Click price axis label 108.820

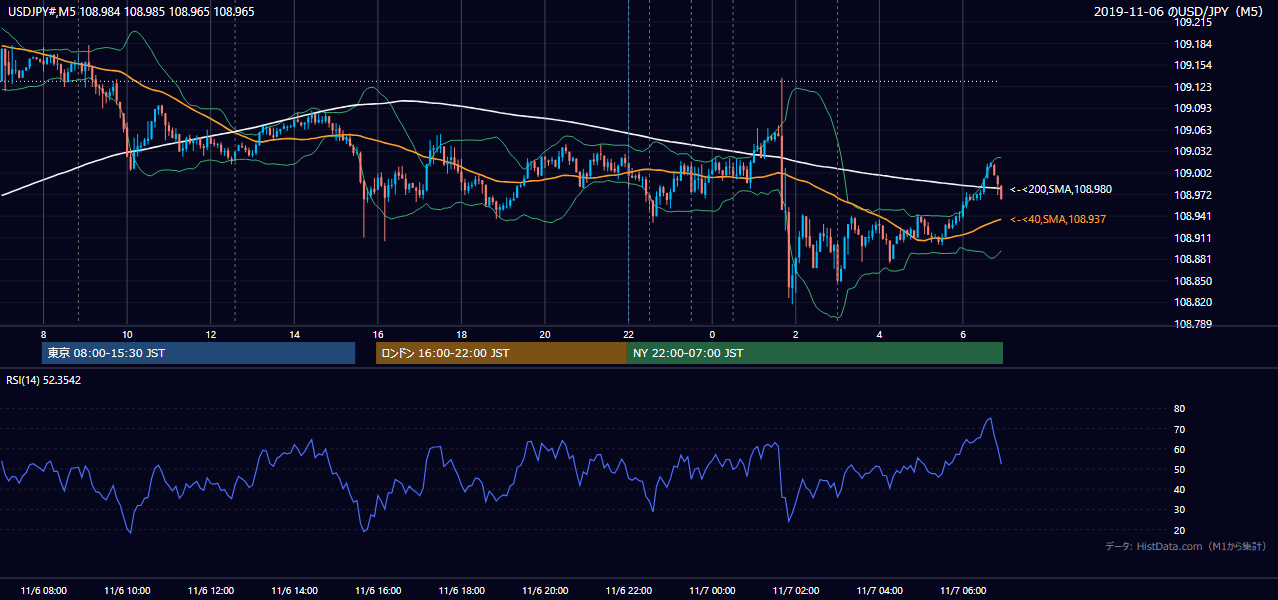coord(1193,302)
